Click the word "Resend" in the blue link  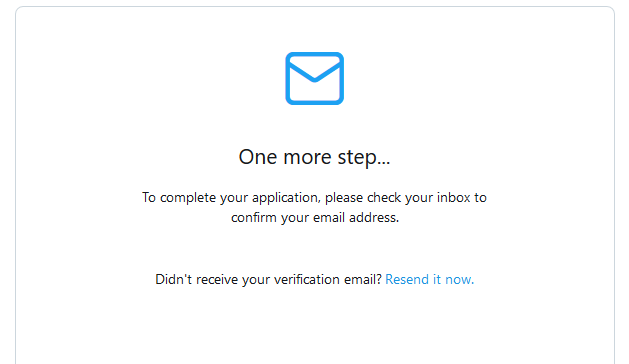(x=407, y=279)
